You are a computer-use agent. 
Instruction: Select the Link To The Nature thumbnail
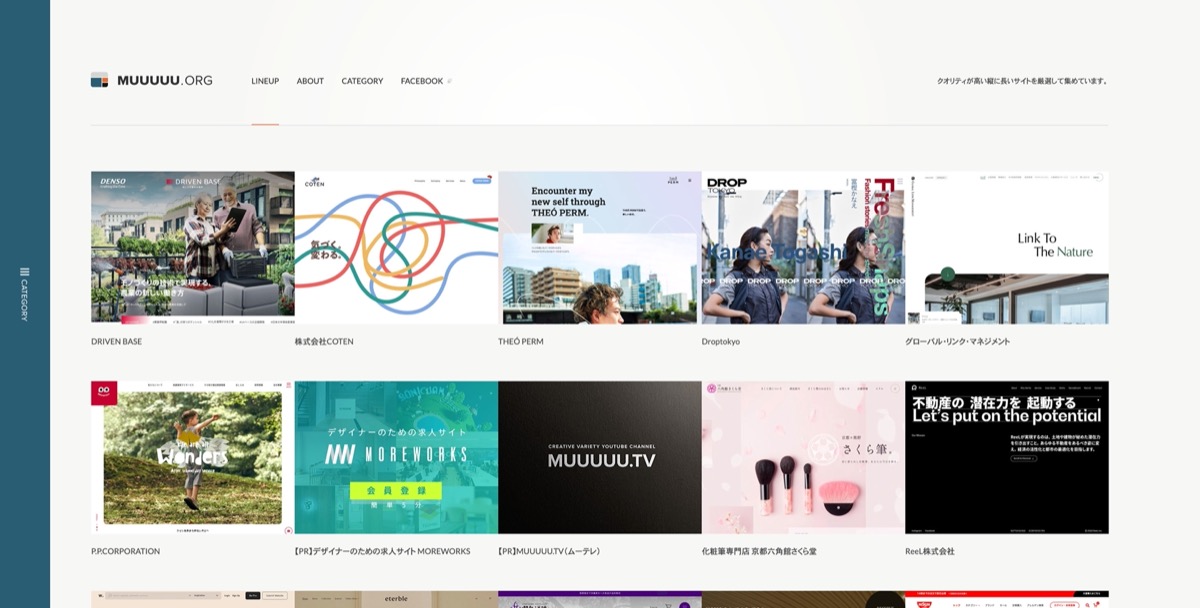tap(1007, 247)
